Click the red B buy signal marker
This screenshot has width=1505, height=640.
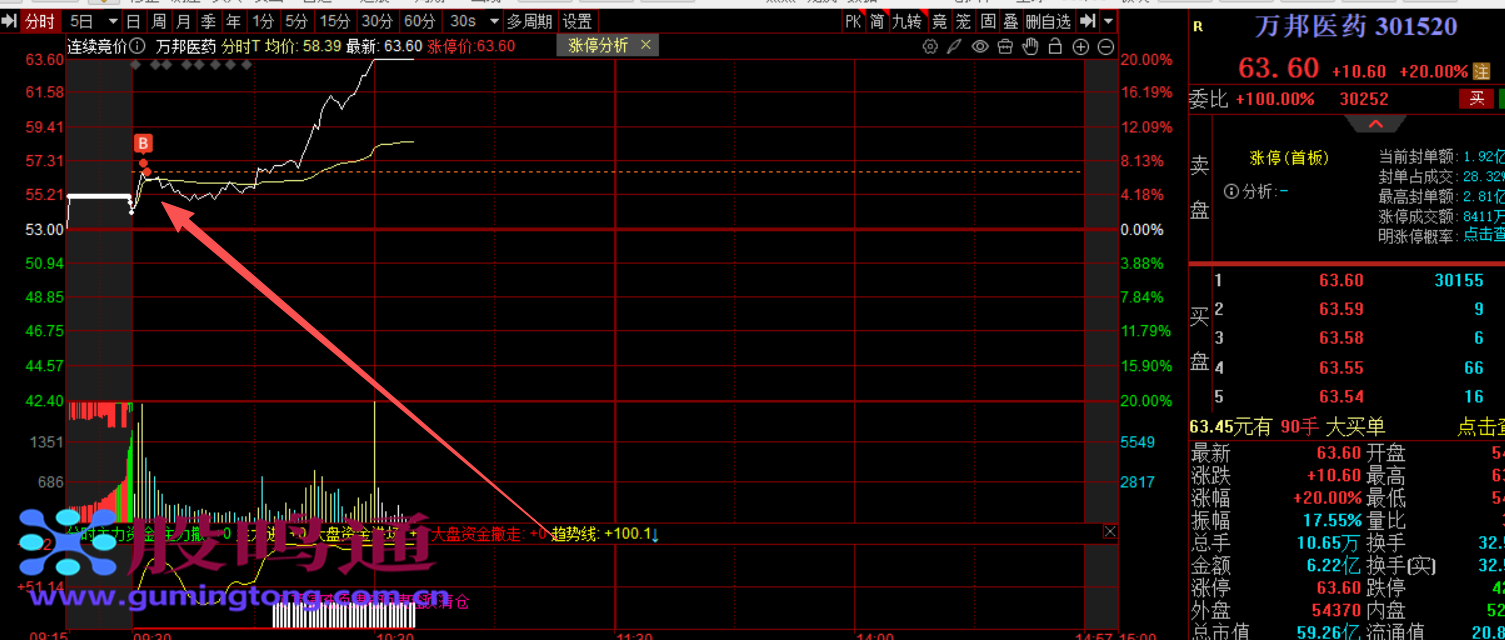click(143, 143)
